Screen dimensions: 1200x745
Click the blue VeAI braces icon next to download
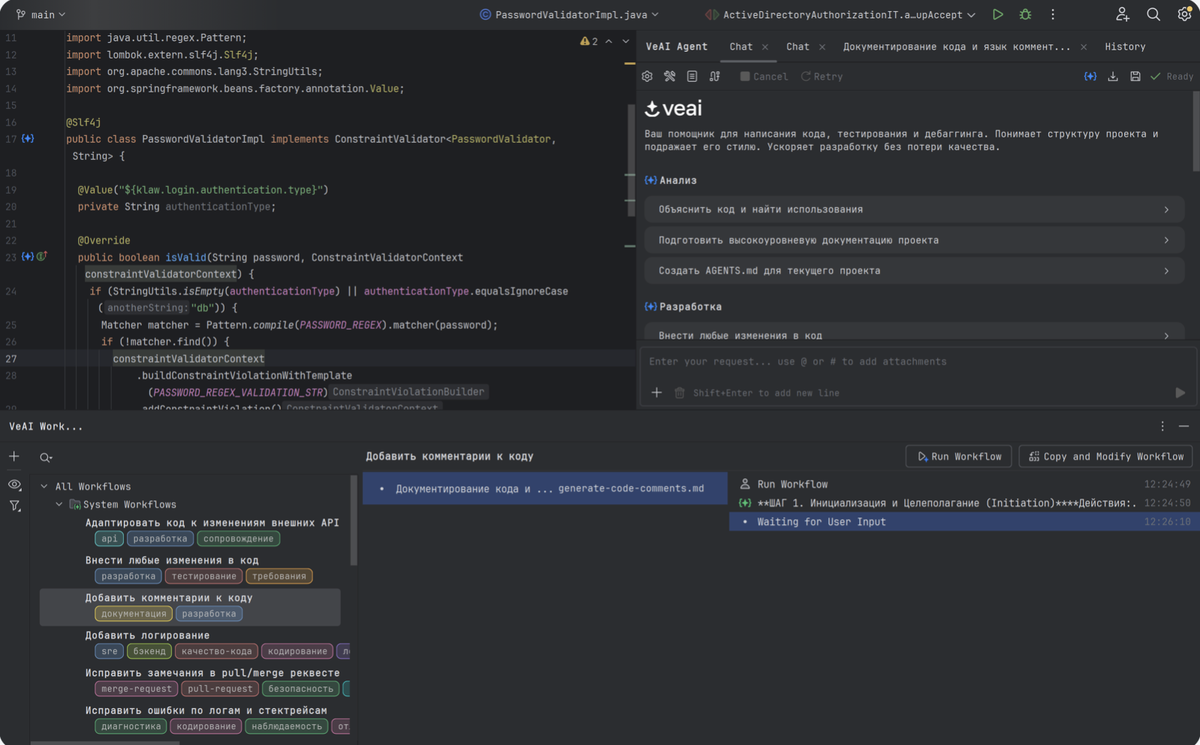1090,76
